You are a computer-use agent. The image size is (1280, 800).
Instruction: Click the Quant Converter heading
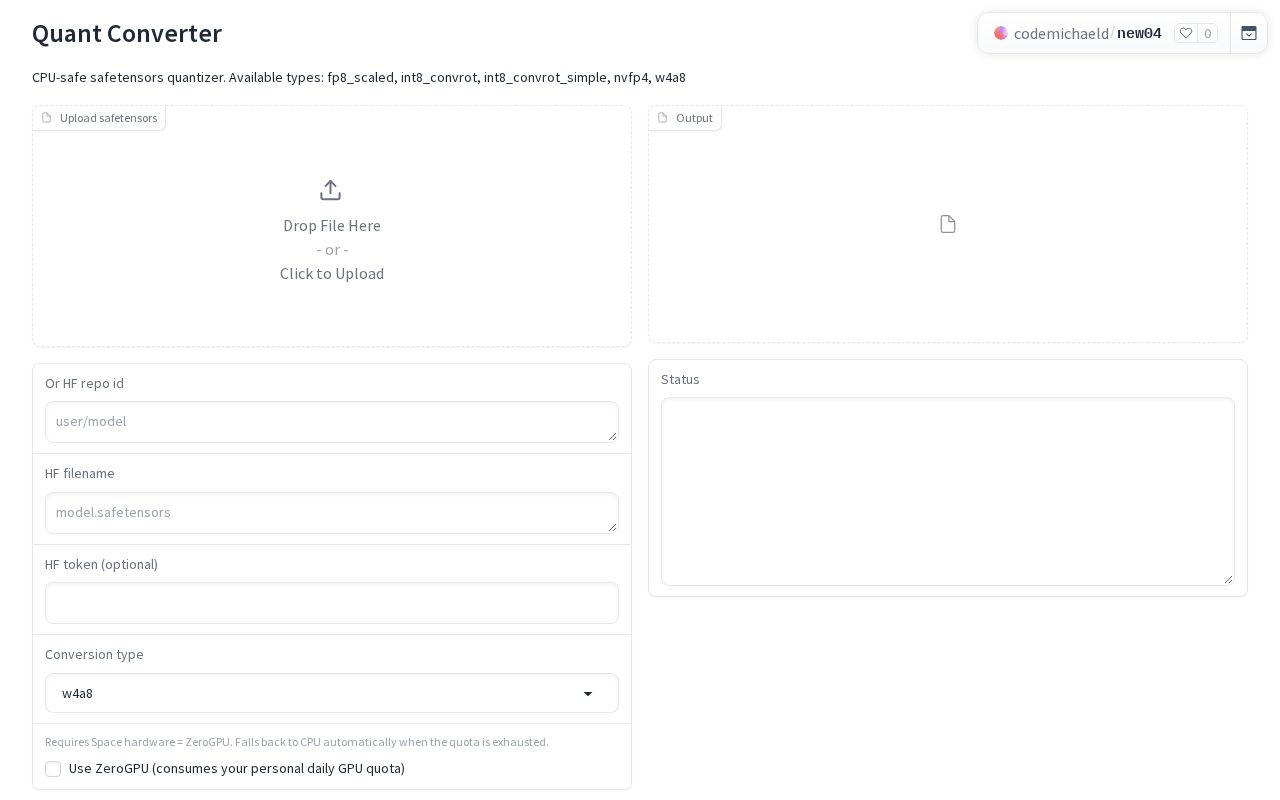pos(127,33)
